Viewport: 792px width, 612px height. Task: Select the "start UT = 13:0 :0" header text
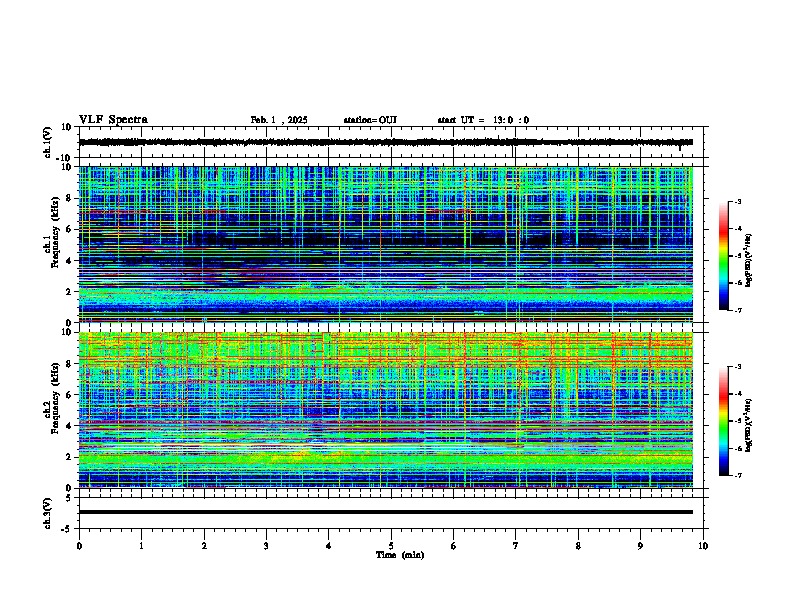(483, 120)
